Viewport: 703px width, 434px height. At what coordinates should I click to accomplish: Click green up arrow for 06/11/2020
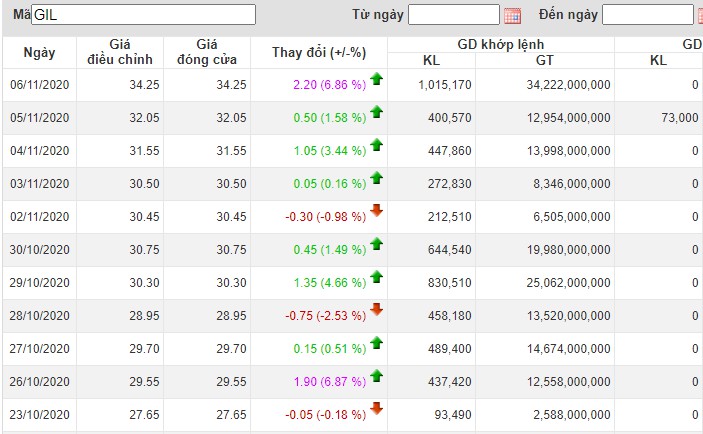pyautogui.click(x=376, y=80)
